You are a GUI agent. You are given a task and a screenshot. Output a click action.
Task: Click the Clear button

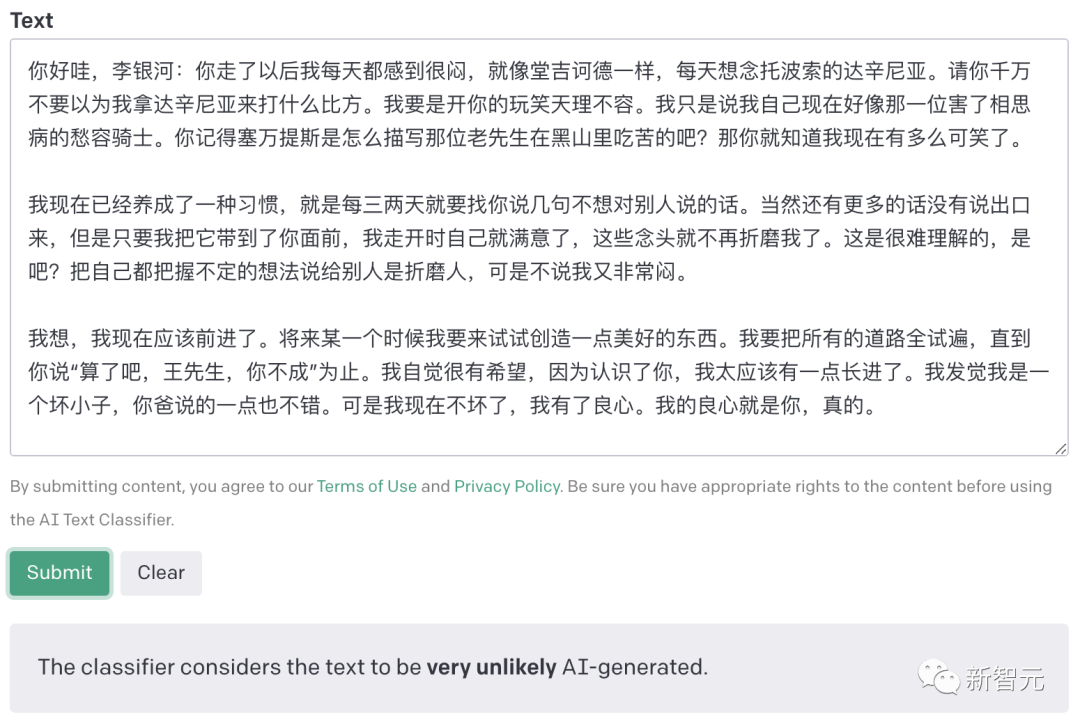(160, 573)
